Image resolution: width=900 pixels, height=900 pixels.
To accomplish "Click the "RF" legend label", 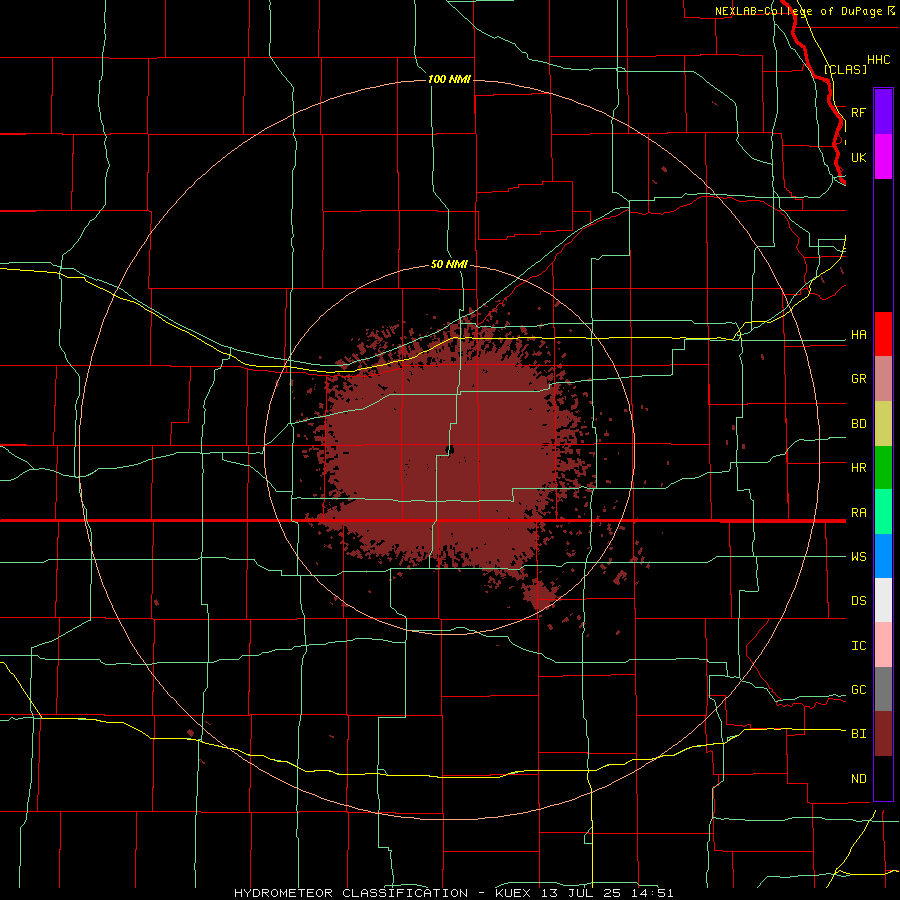I will click(x=859, y=112).
